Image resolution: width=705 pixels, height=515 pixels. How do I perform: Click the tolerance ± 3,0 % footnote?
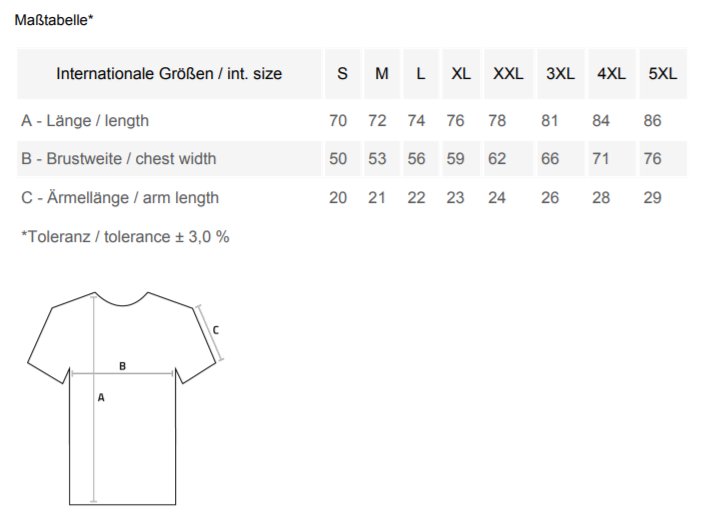[x=125, y=237]
